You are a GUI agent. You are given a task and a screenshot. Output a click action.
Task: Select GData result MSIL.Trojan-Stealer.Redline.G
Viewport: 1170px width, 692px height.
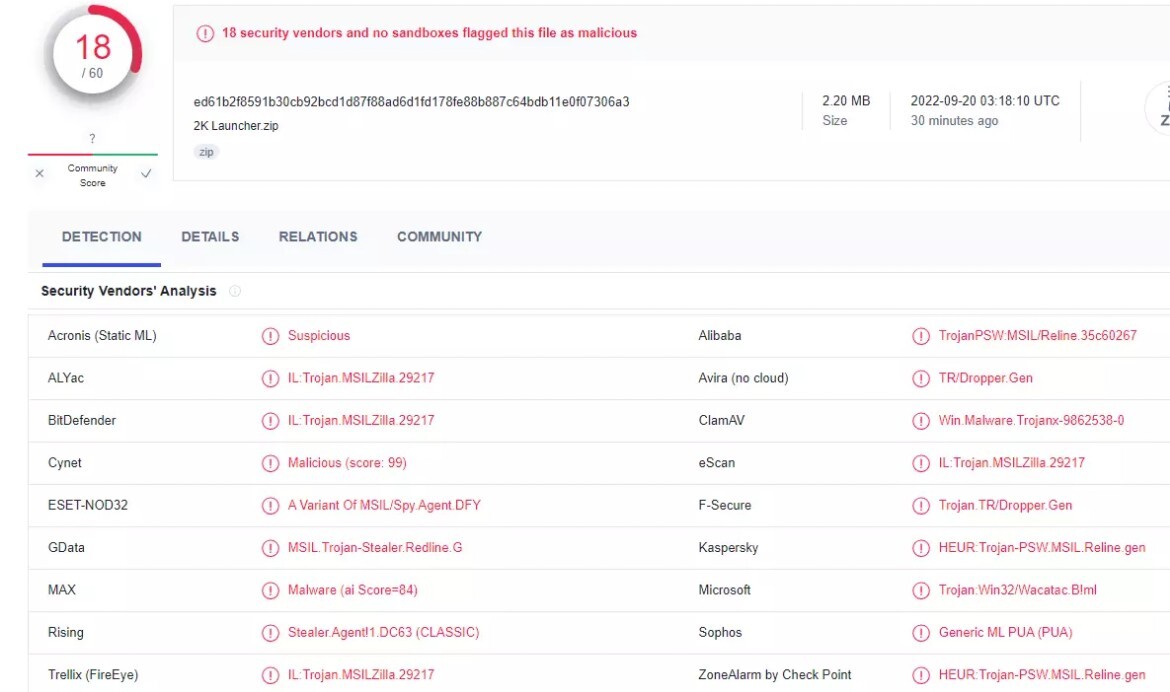[x=375, y=547]
